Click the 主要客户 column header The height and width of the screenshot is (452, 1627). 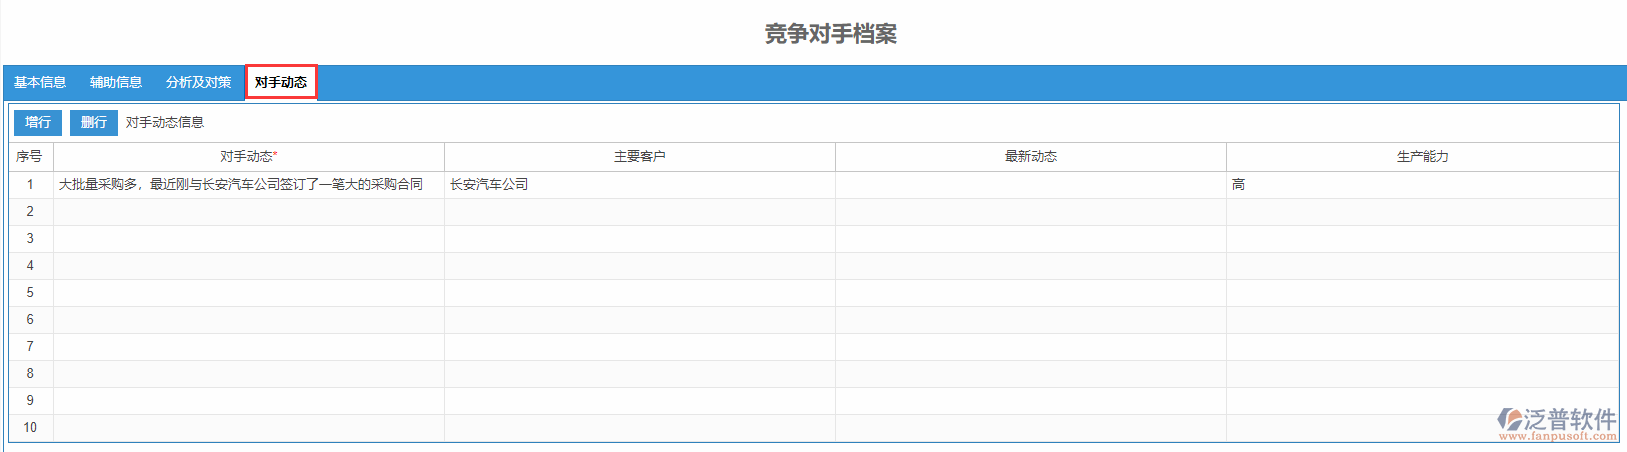pyautogui.click(x=640, y=157)
